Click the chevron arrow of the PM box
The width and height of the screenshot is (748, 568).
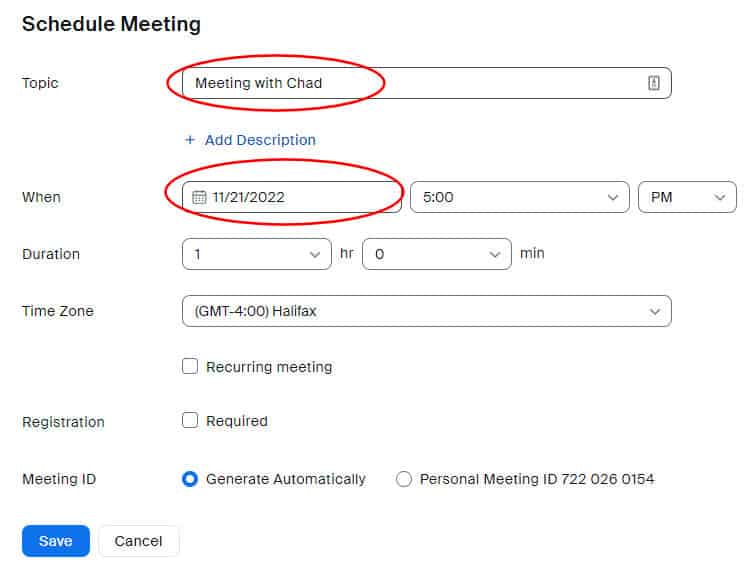(x=720, y=197)
